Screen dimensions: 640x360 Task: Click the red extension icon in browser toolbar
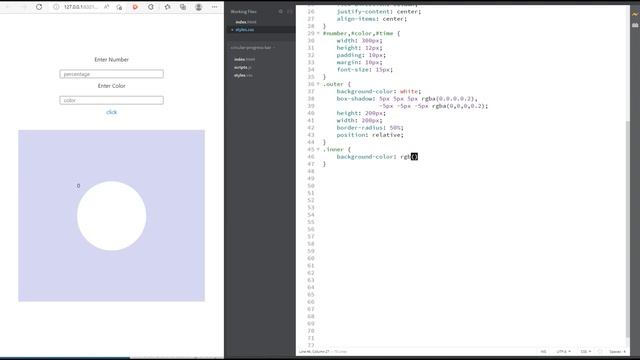[135, 7]
